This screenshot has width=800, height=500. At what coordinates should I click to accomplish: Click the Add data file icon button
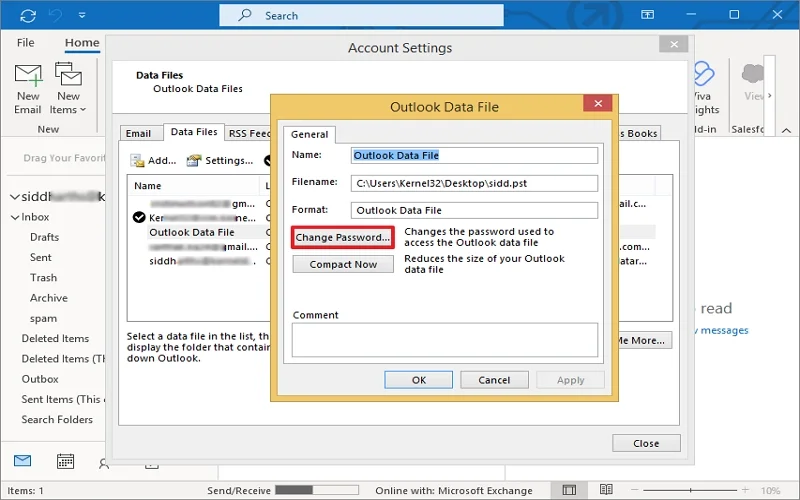point(153,161)
